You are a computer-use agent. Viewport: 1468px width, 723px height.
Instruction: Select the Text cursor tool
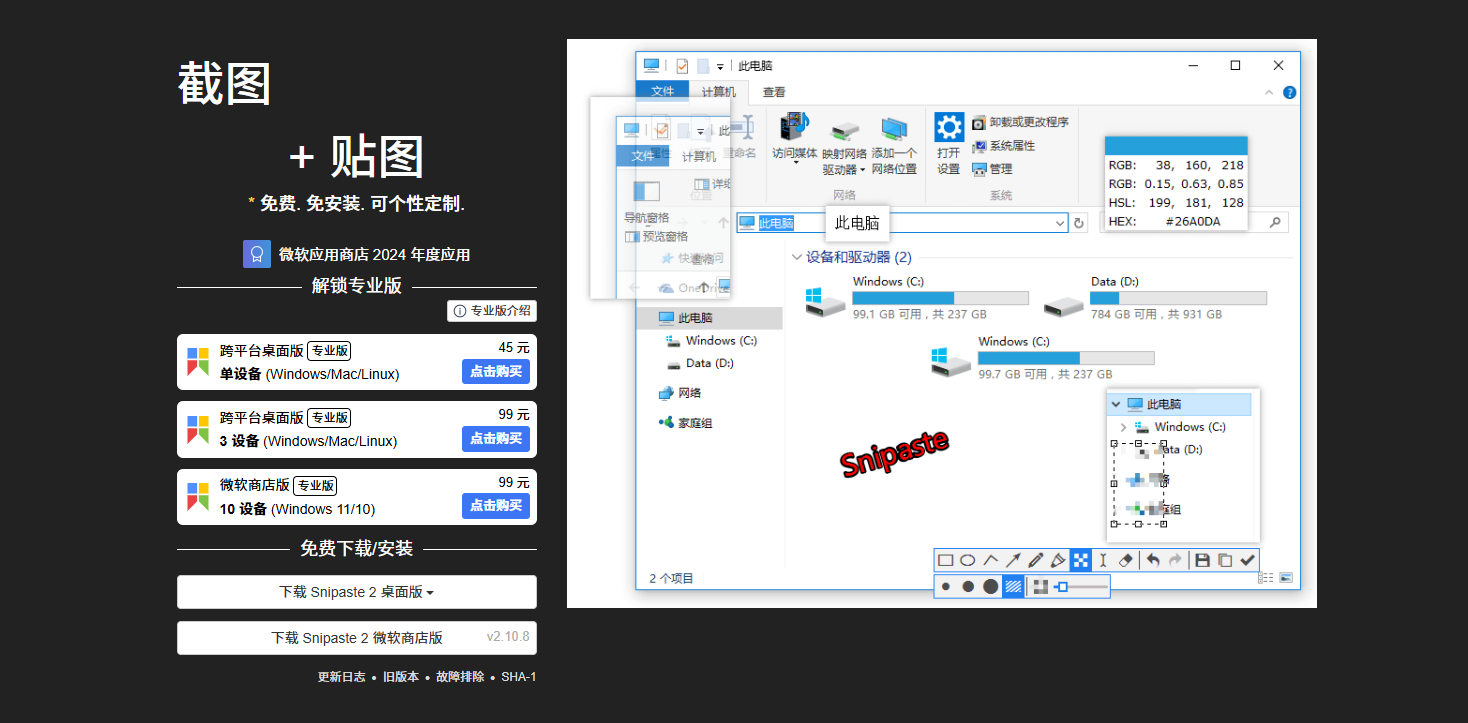click(1103, 560)
